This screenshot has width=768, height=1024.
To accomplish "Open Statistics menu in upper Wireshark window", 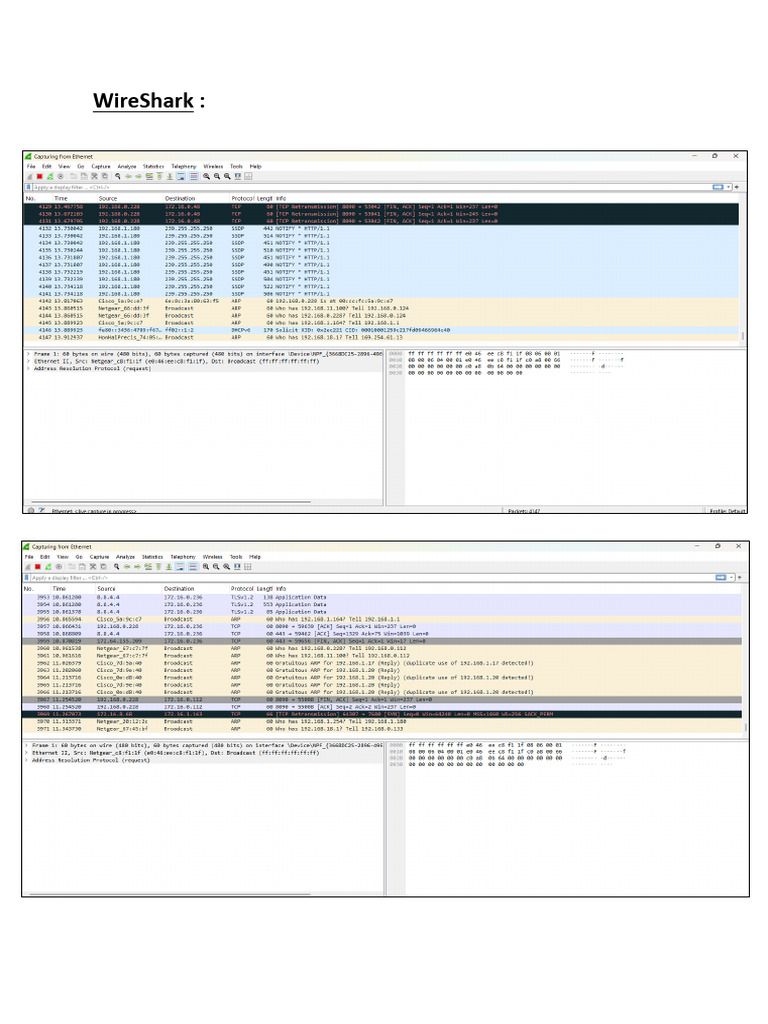I will click(x=153, y=167).
